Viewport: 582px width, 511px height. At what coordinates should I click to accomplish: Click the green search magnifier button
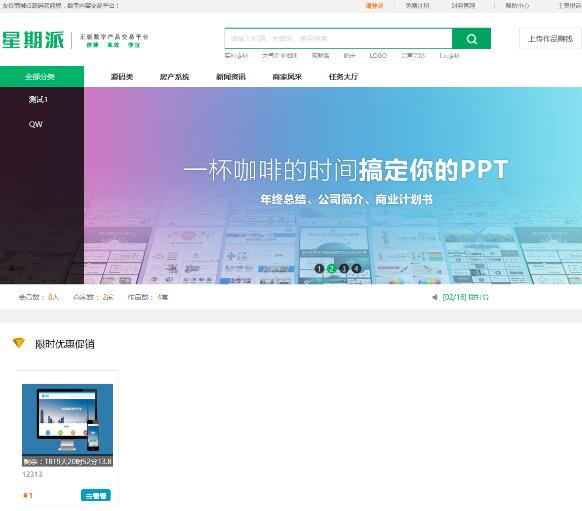[x=471, y=39]
